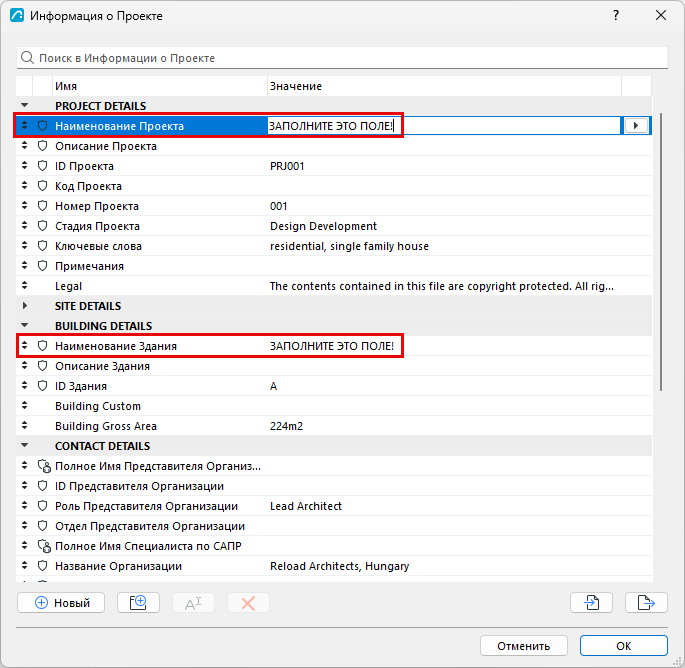Click the Design Development value
Screen dimensions: 685x668
click(323, 226)
